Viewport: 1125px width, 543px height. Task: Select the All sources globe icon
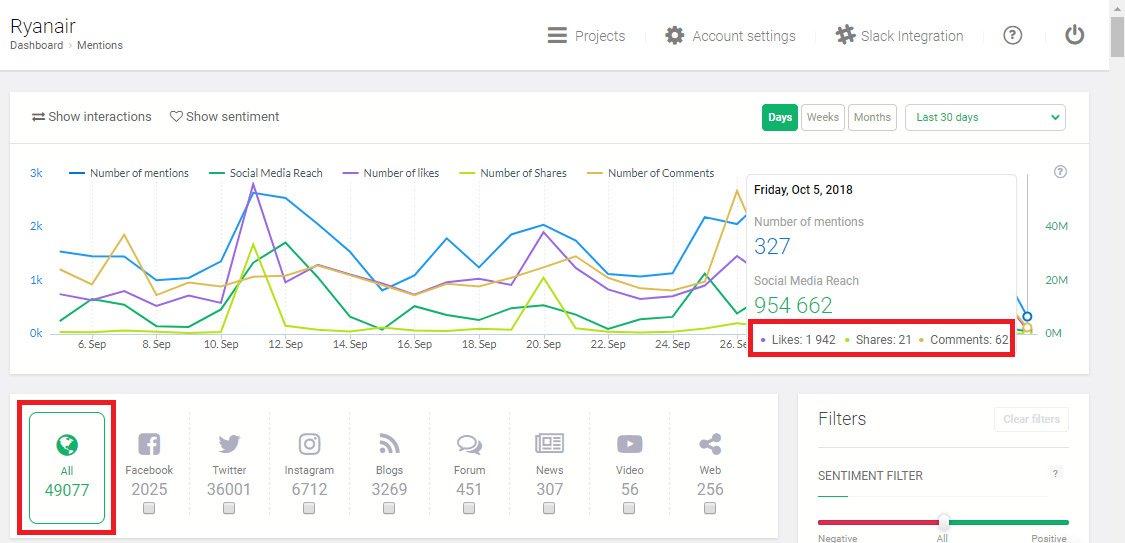coord(67,445)
